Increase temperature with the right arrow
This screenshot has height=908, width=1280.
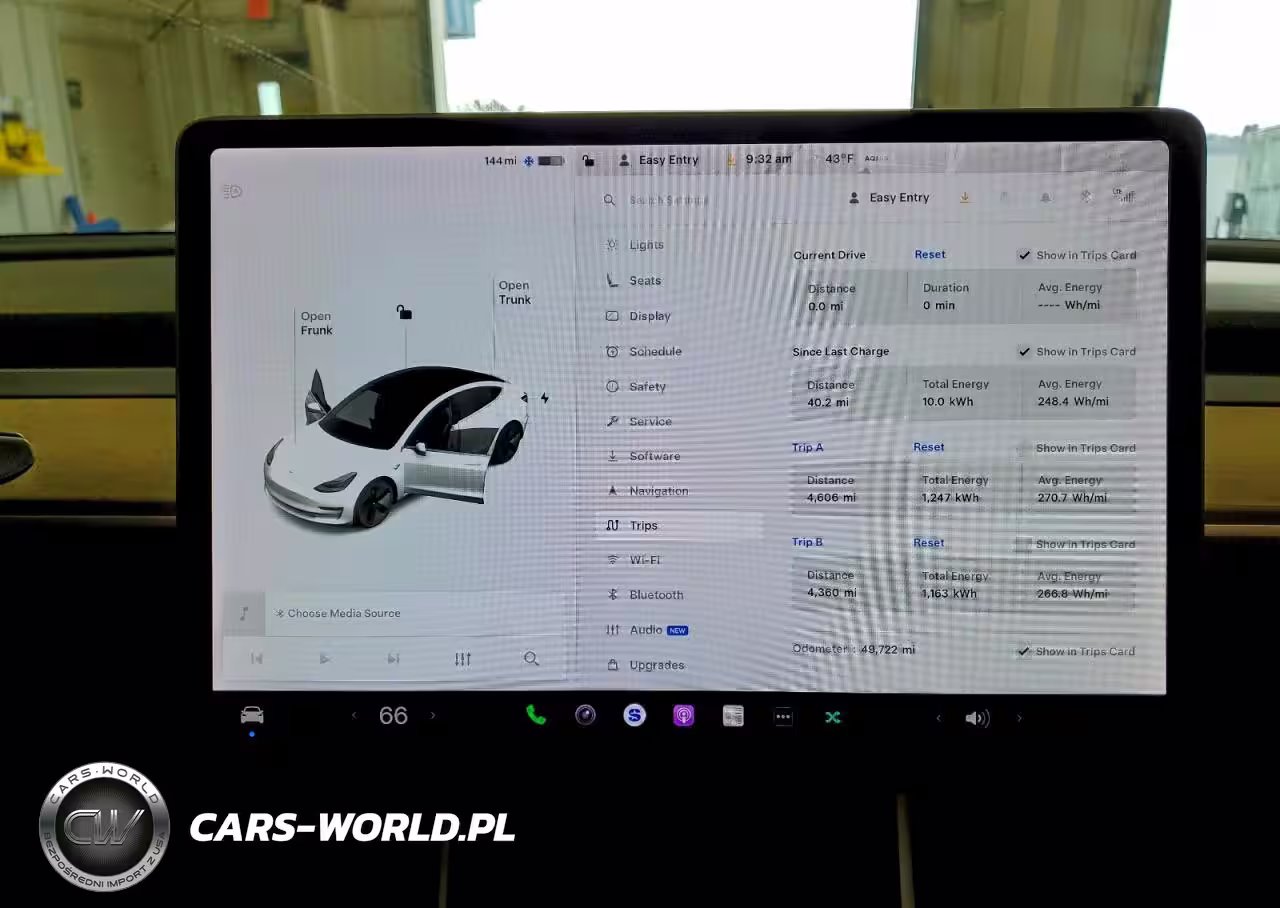tap(433, 715)
